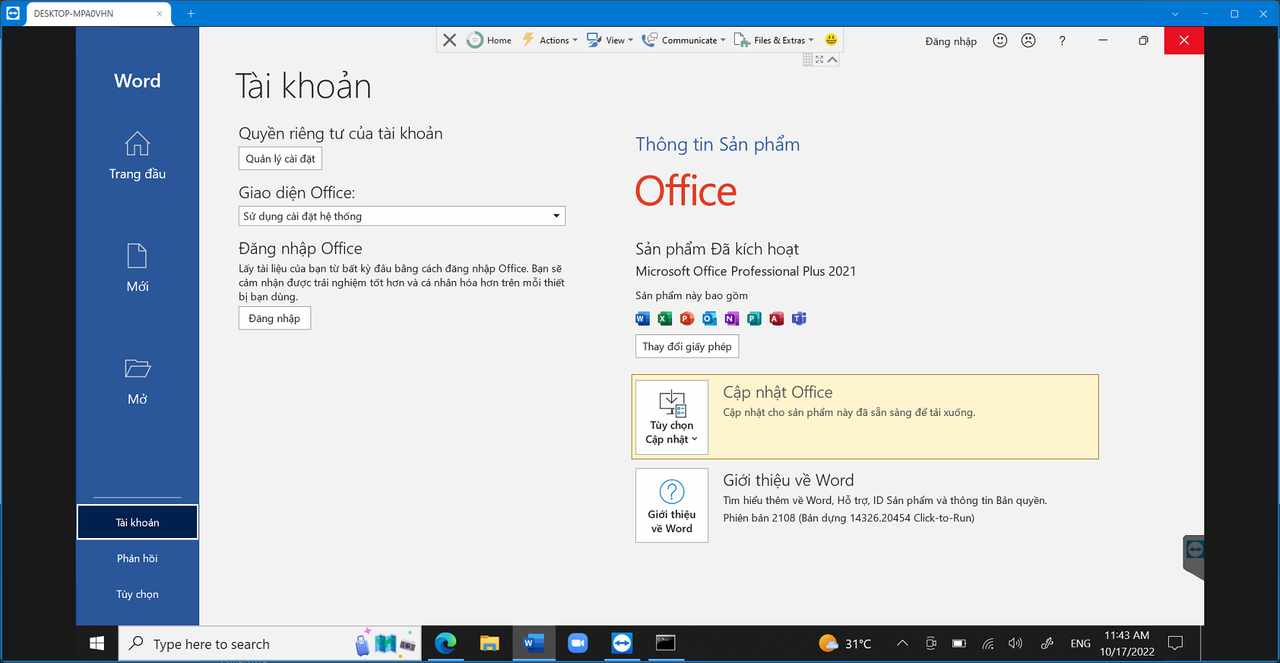Click the OneNote product icon

click(x=732, y=319)
